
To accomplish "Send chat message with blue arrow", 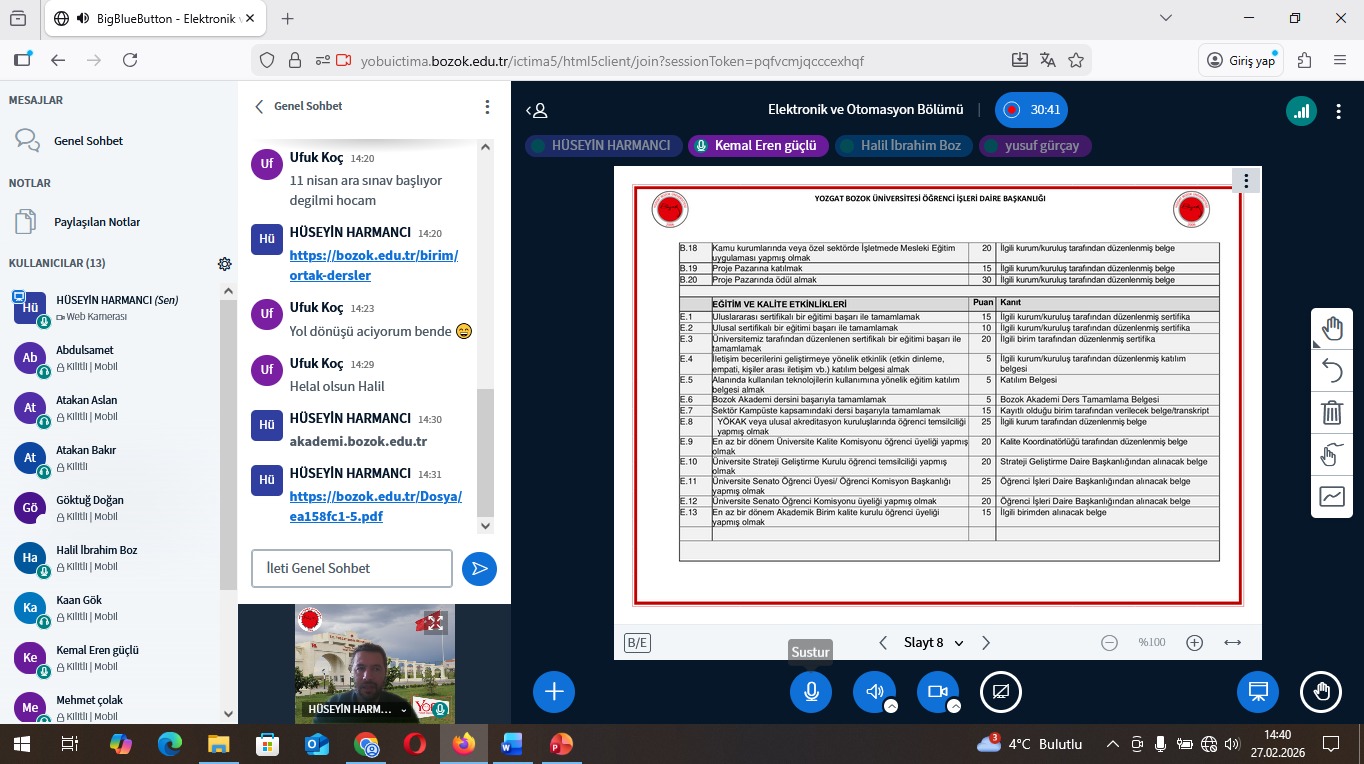I will tap(479, 569).
